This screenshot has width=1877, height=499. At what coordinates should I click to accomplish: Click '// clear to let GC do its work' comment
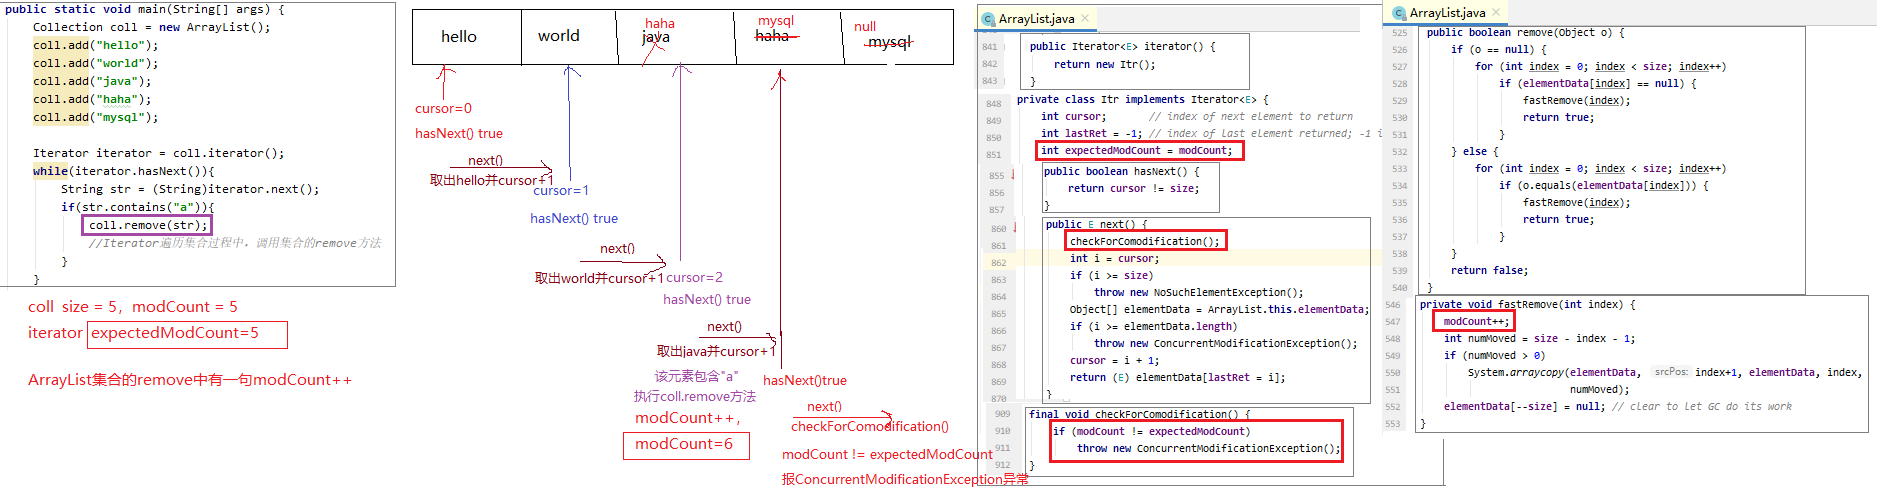tap(1701, 406)
